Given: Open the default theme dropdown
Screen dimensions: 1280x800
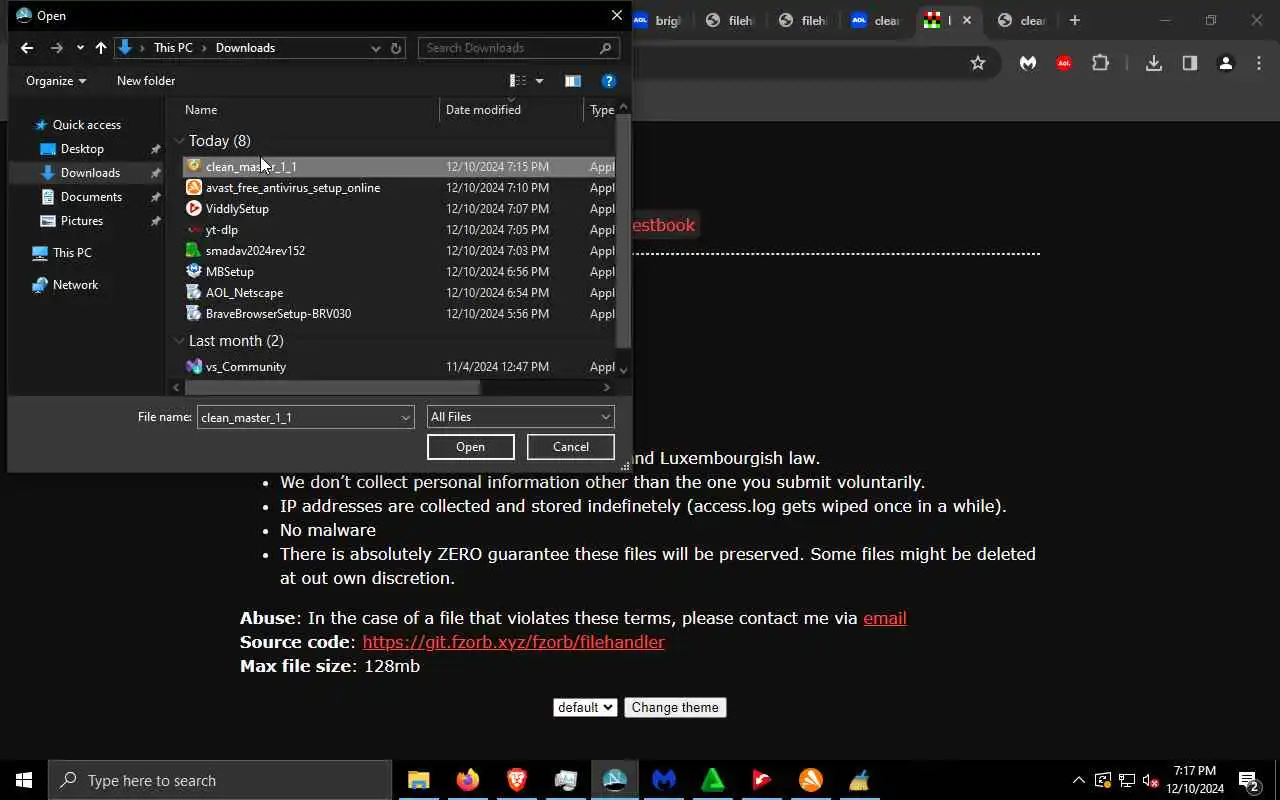Looking at the screenshot, I should coord(585,707).
